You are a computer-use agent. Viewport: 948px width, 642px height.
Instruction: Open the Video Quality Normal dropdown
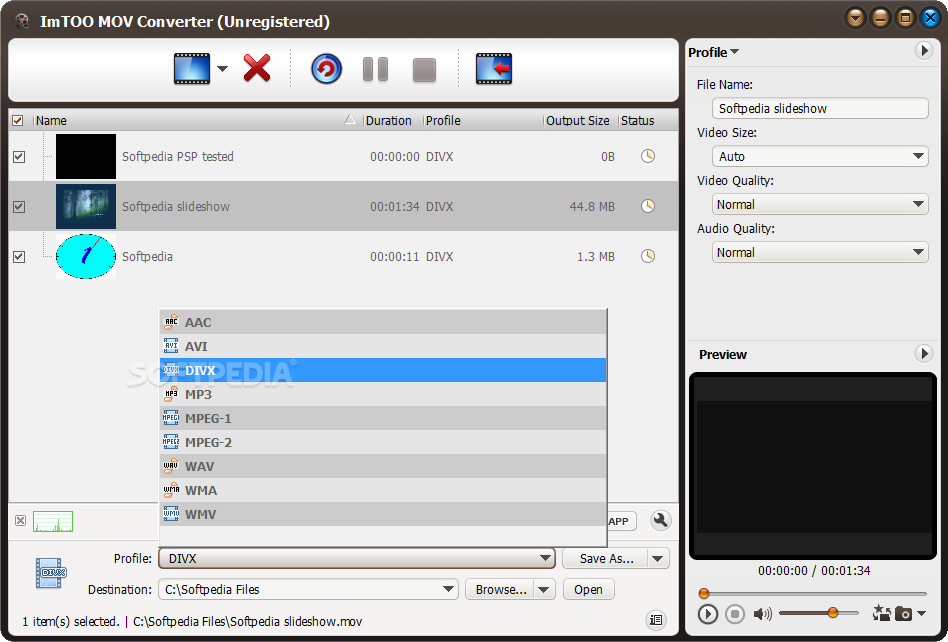click(820, 204)
